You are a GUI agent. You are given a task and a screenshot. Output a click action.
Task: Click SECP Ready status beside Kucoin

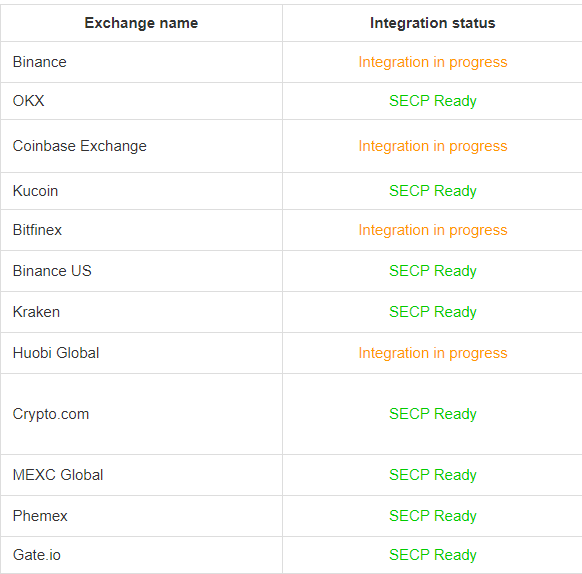point(433,191)
